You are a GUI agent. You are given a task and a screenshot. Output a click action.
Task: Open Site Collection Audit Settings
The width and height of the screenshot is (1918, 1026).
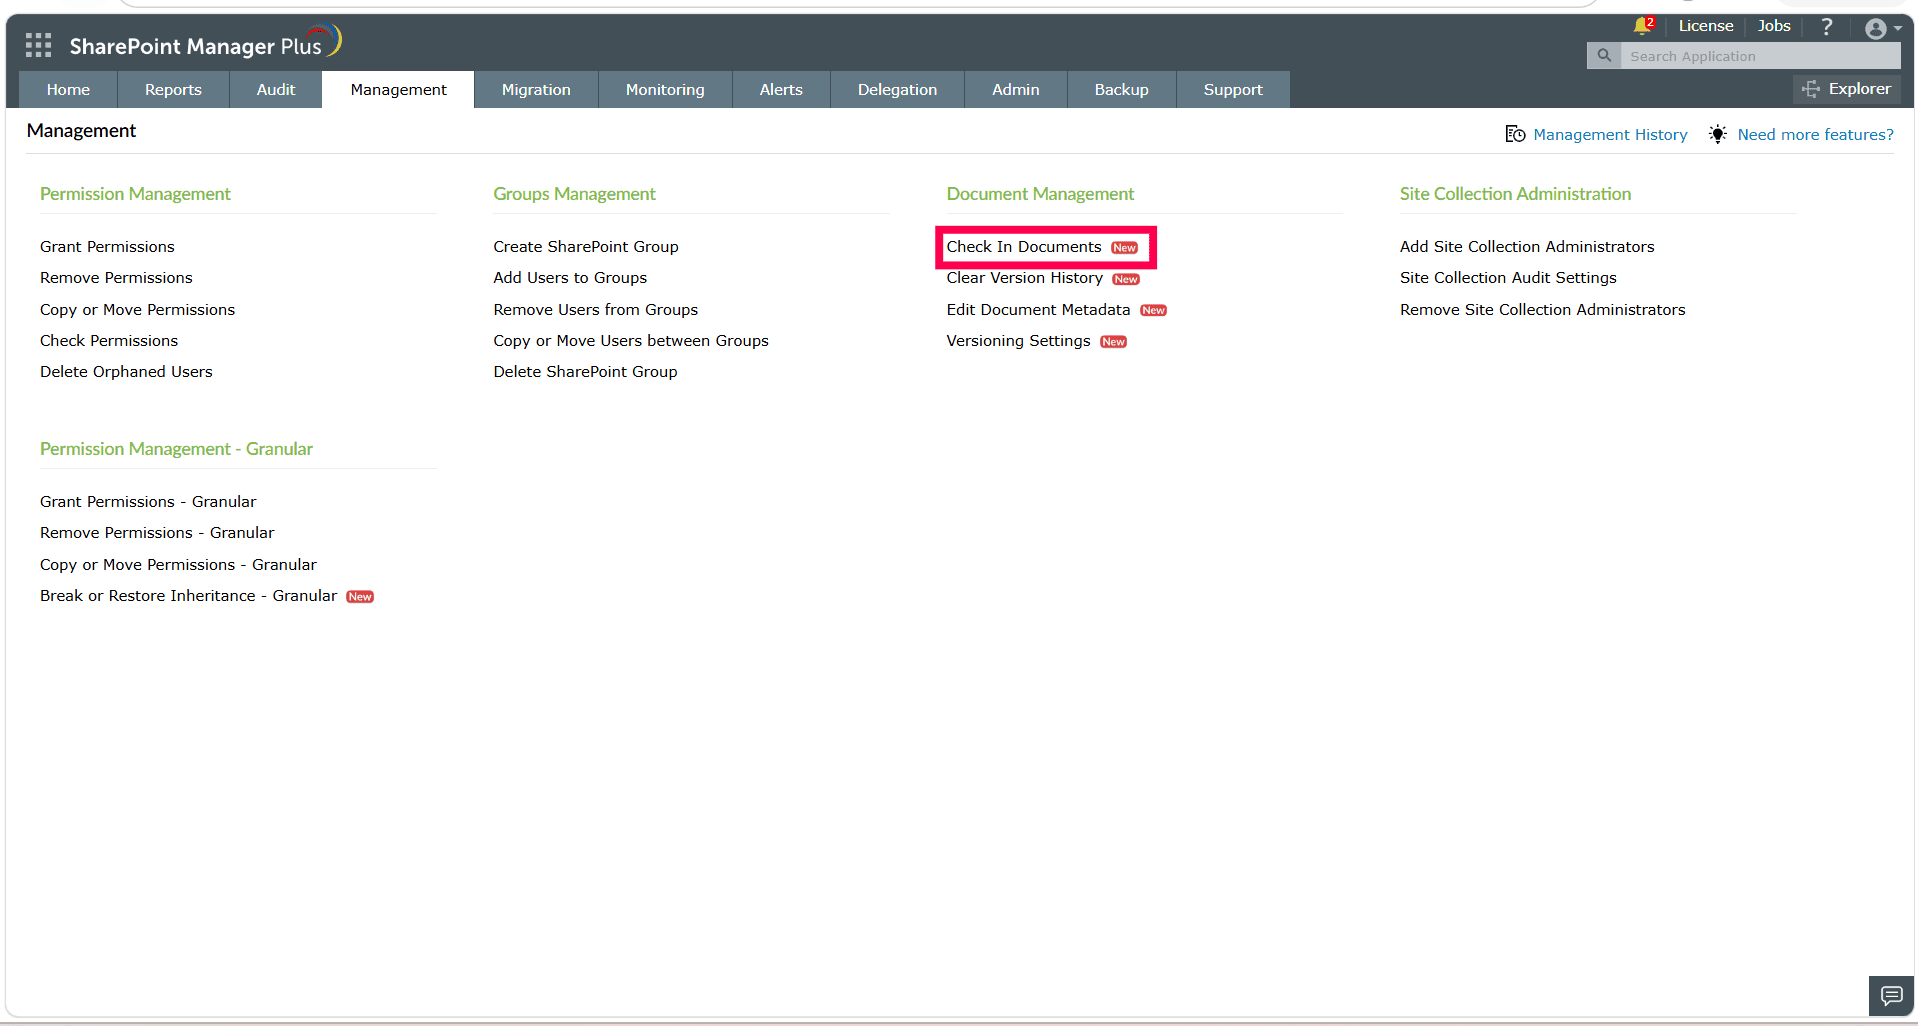[1508, 278]
